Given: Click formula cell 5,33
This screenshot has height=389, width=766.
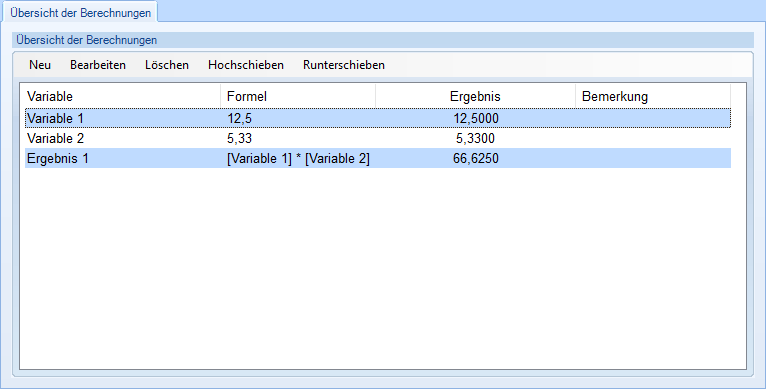Looking at the screenshot, I should pyautogui.click(x=239, y=138).
